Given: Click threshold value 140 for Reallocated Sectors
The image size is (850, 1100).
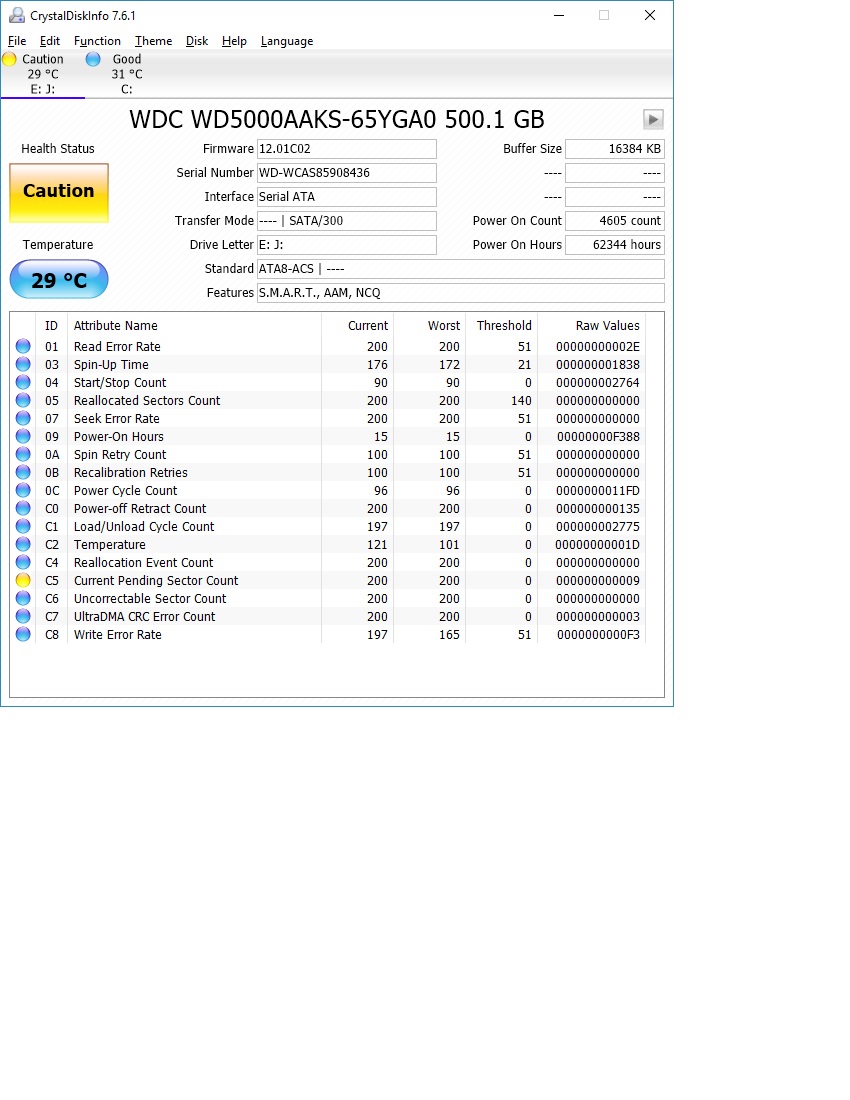Looking at the screenshot, I should (521, 401).
